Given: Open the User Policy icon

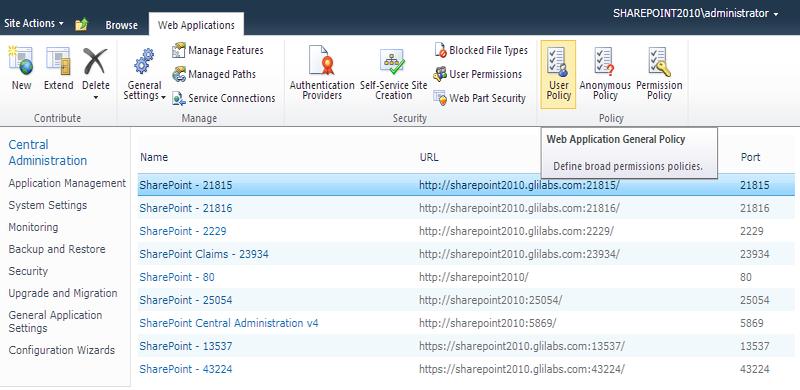Looking at the screenshot, I should click(558, 62).
